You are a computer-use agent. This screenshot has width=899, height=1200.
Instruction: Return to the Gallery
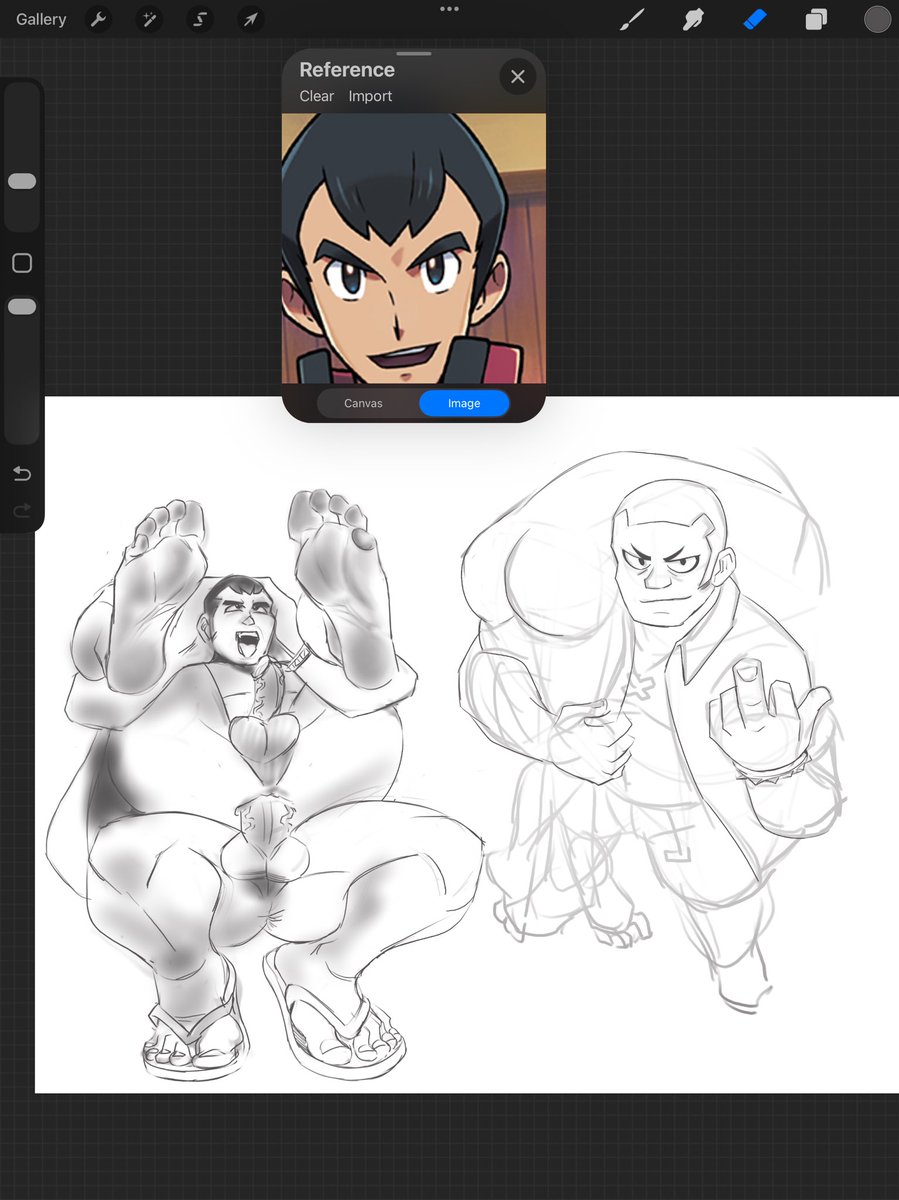[41, 19]
